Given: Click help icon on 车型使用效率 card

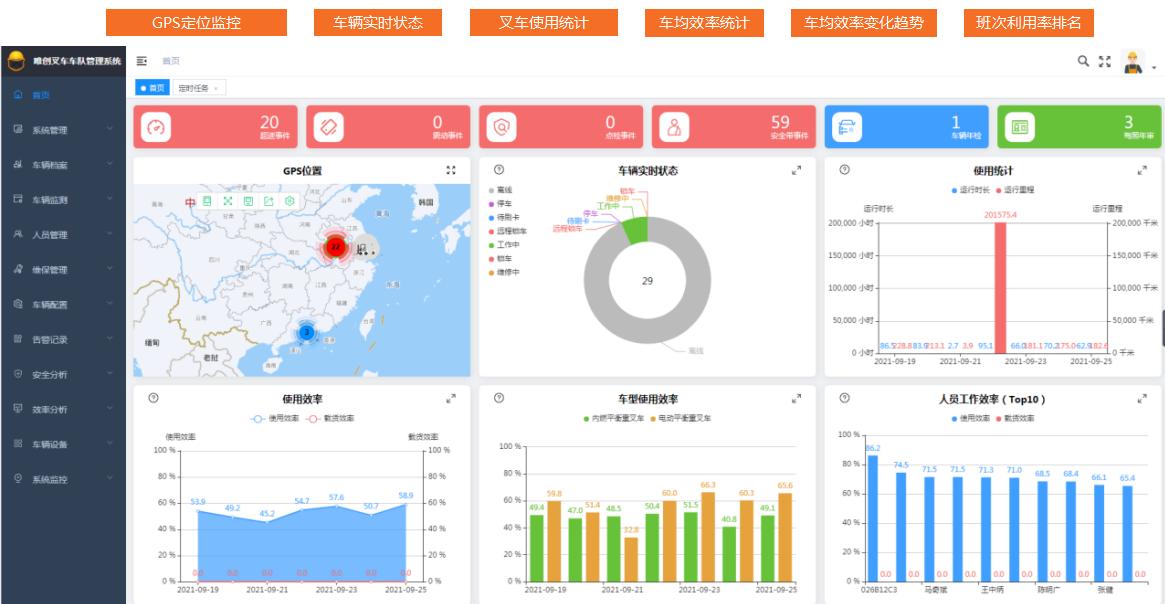Looking at the screenshot, I should [x=499, y=398].
